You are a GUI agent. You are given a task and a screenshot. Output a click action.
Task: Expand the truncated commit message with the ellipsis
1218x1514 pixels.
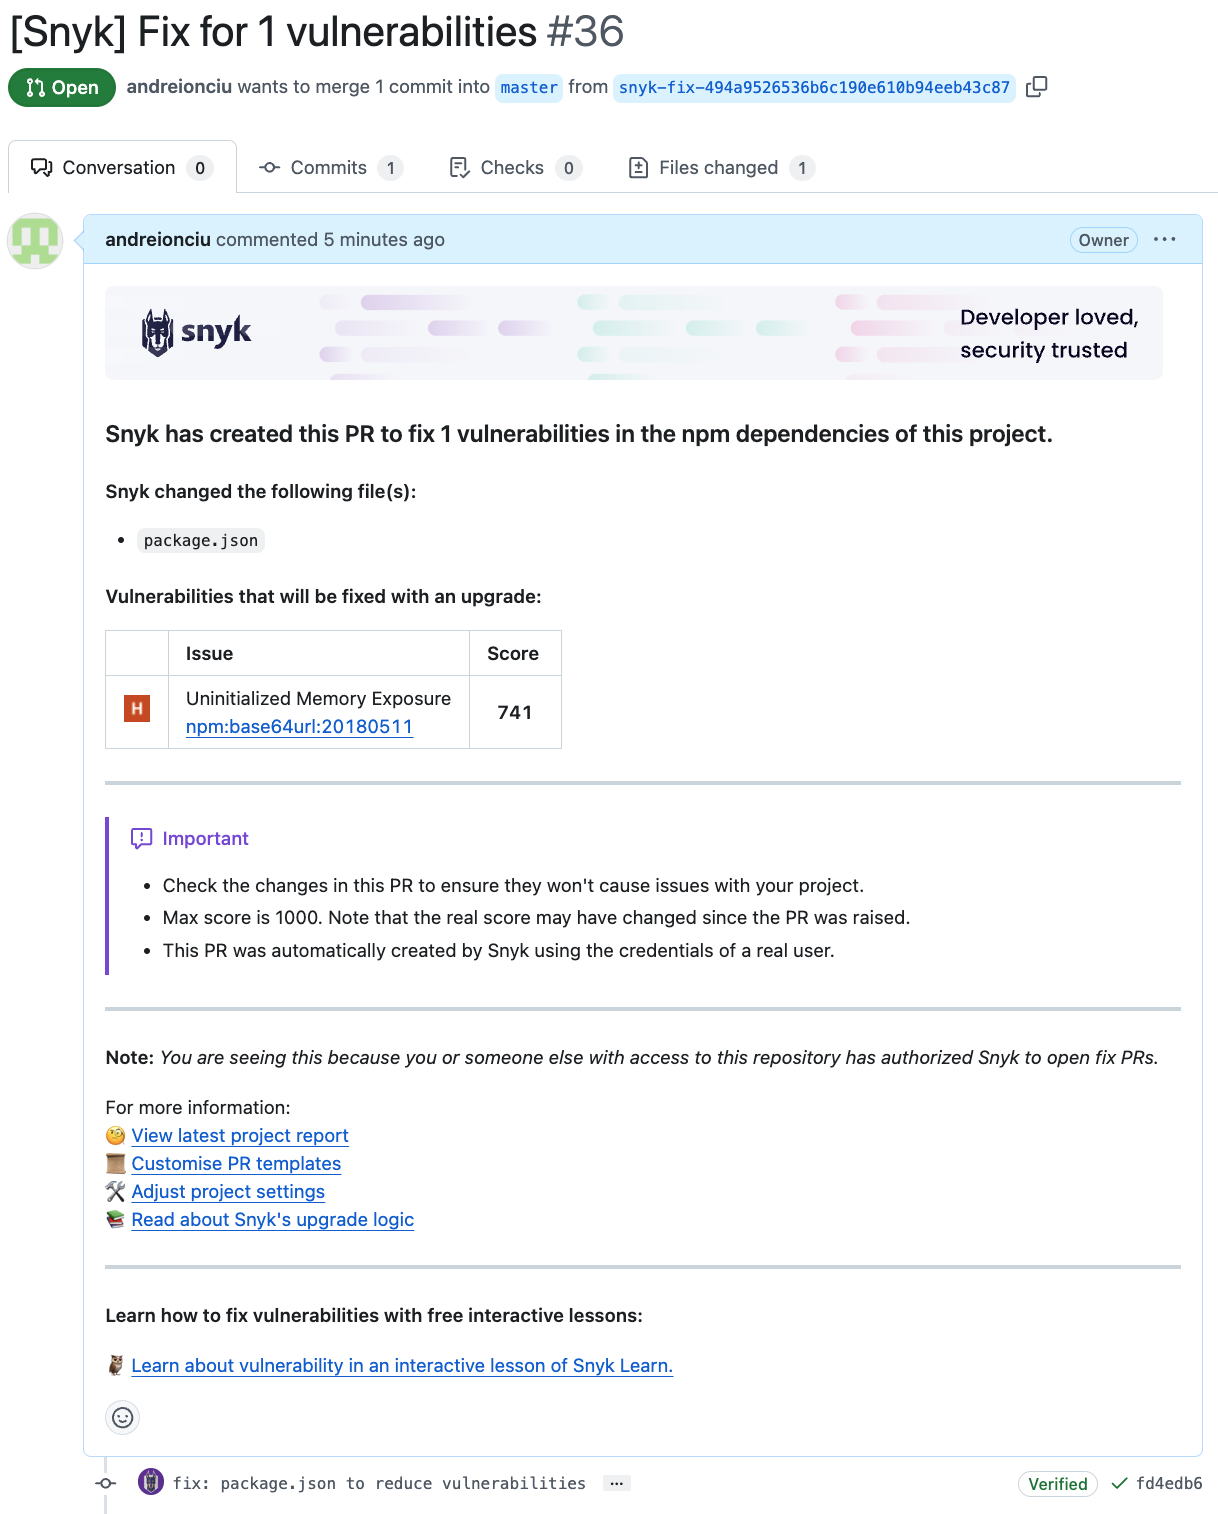(x=617, y=1483)
